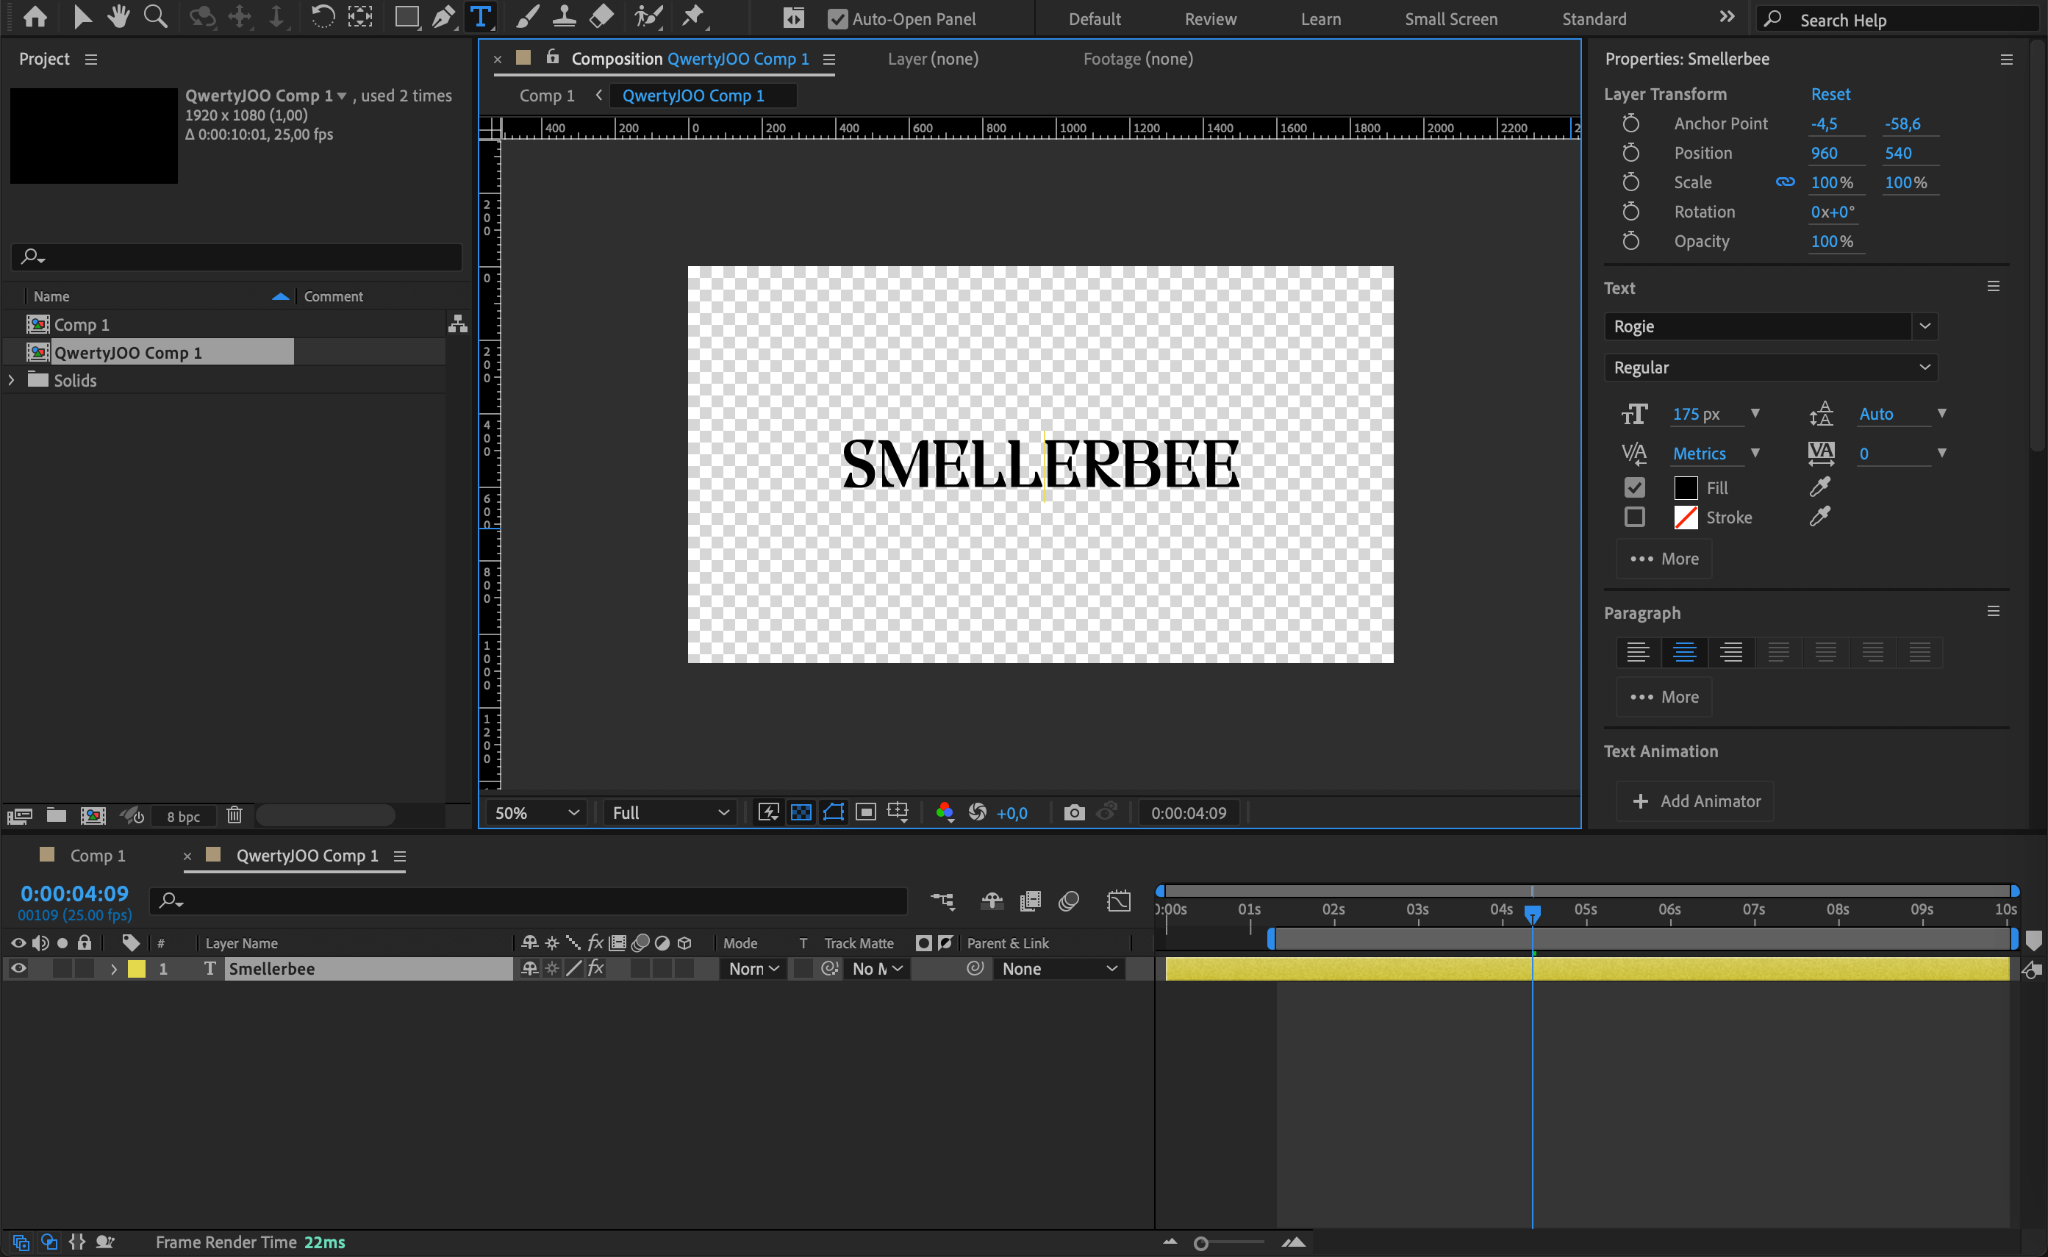Select the Pen tool
The height and width of the screenshot is (1257, 2048).
tap(443, 17)
